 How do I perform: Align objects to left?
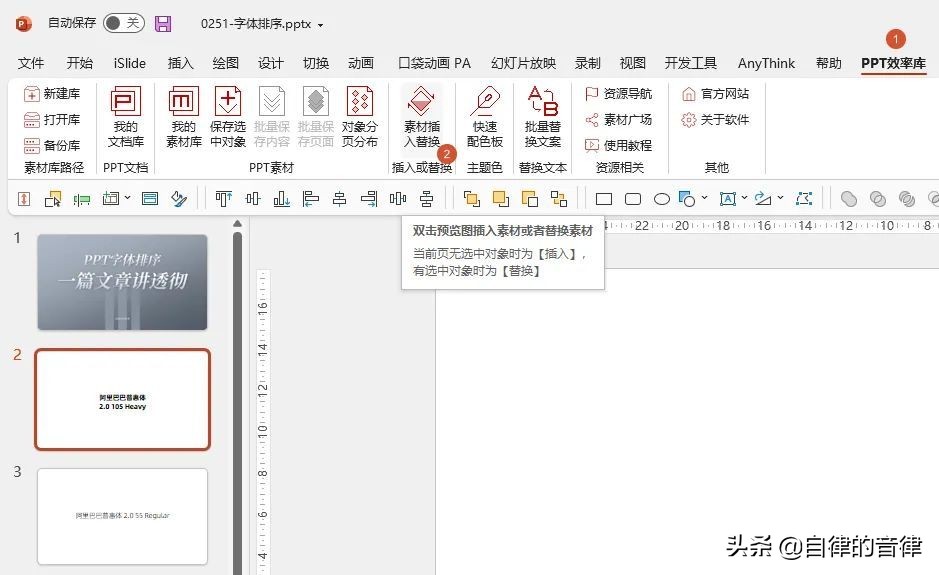(x=310, y=198)
